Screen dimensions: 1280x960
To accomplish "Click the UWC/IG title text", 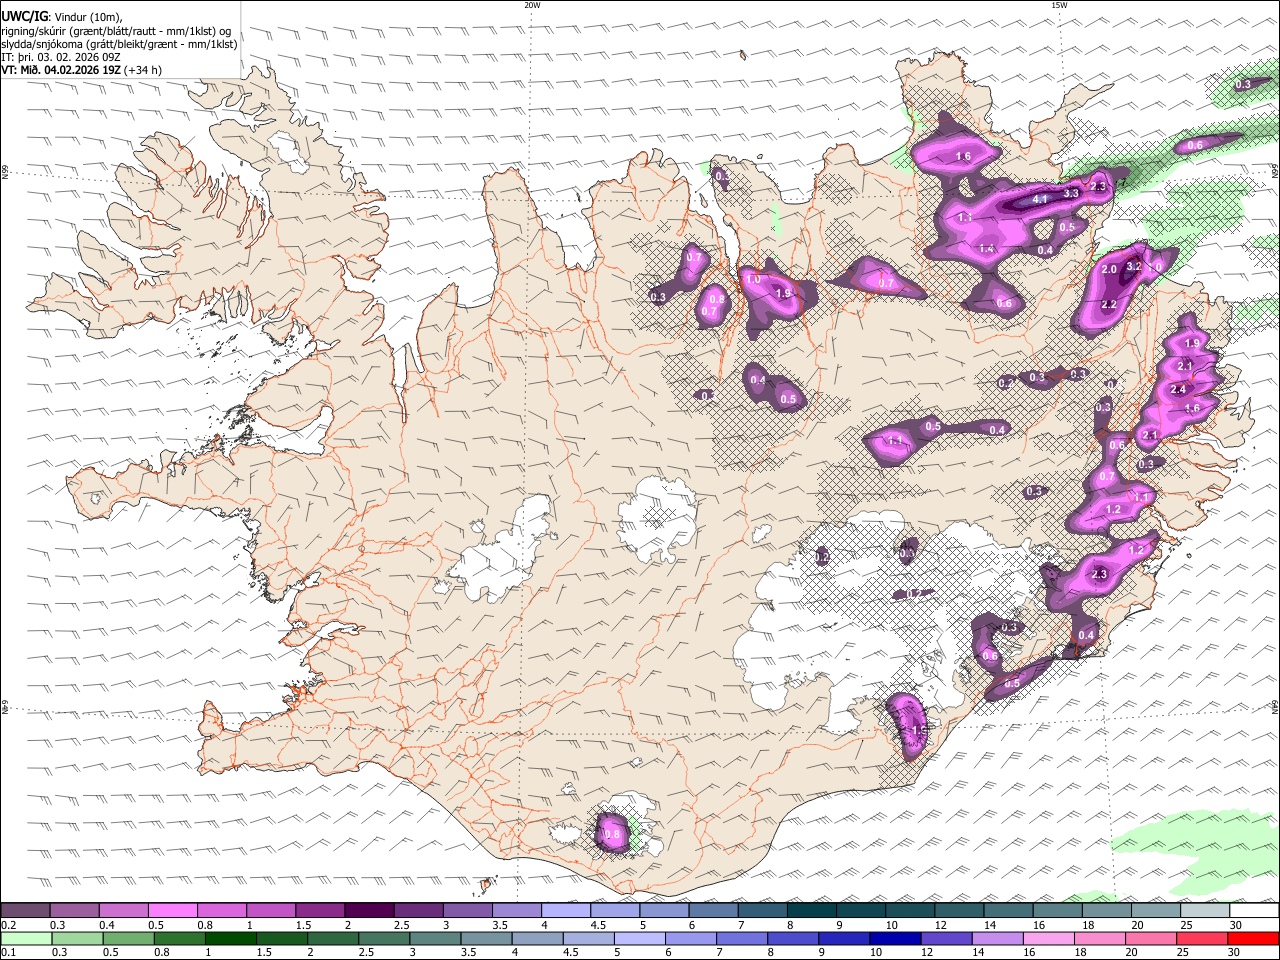I will 23,17.
